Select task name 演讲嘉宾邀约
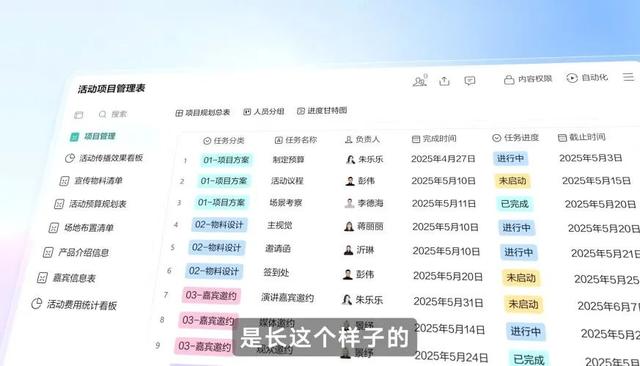640x366 pixels. tap(287, 298)
